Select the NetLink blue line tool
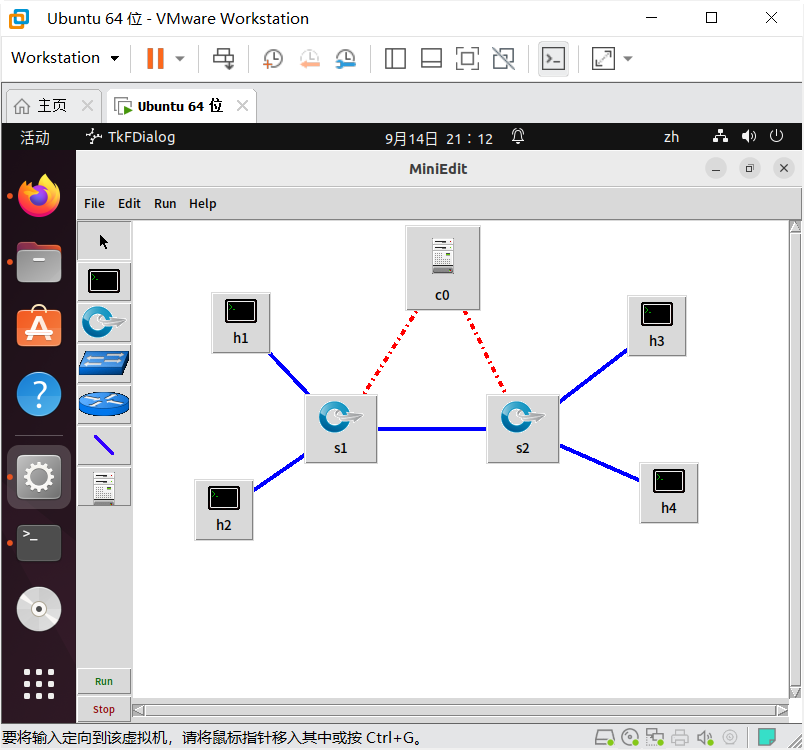The height and width of the screenshot is (750, 804). coord(104,445)
